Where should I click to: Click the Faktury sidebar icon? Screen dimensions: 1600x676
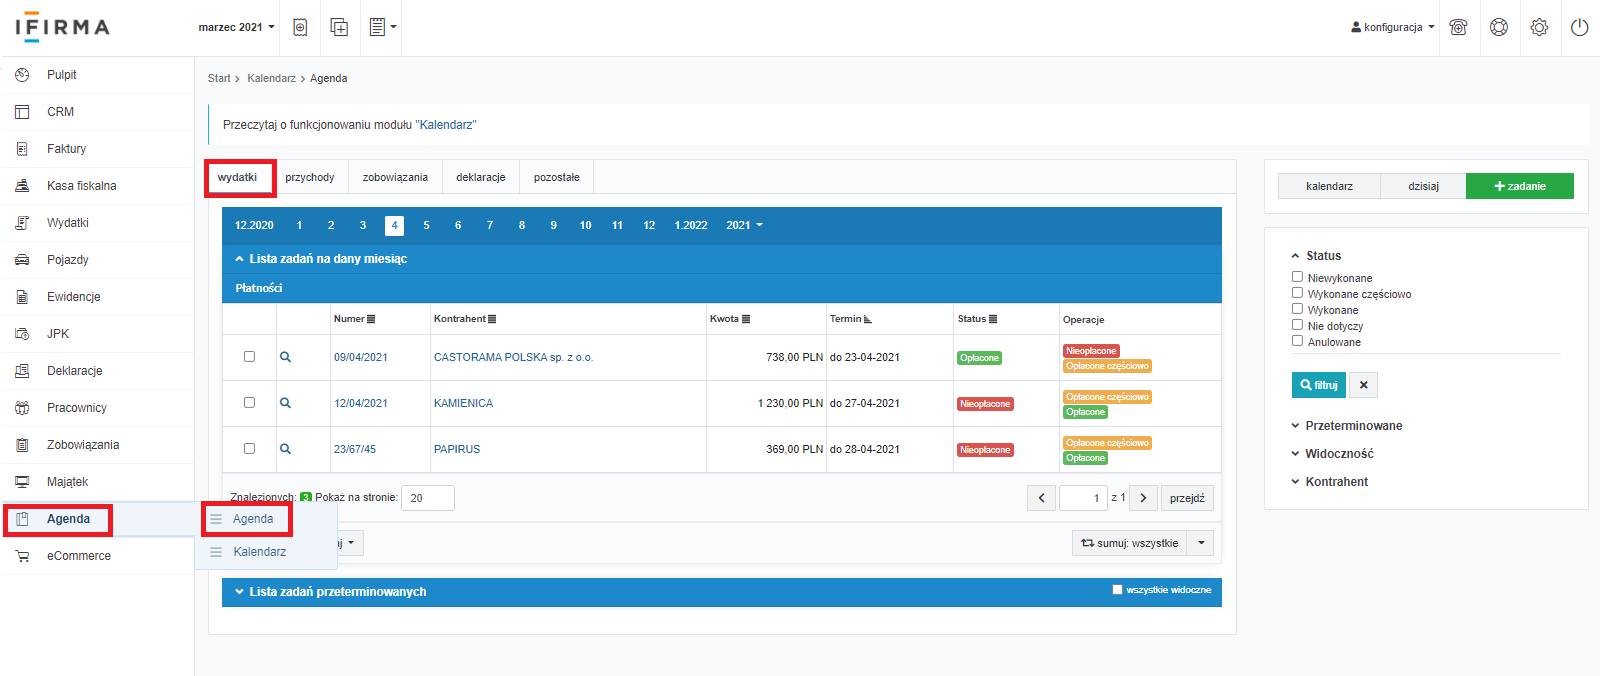coord(22,149)
